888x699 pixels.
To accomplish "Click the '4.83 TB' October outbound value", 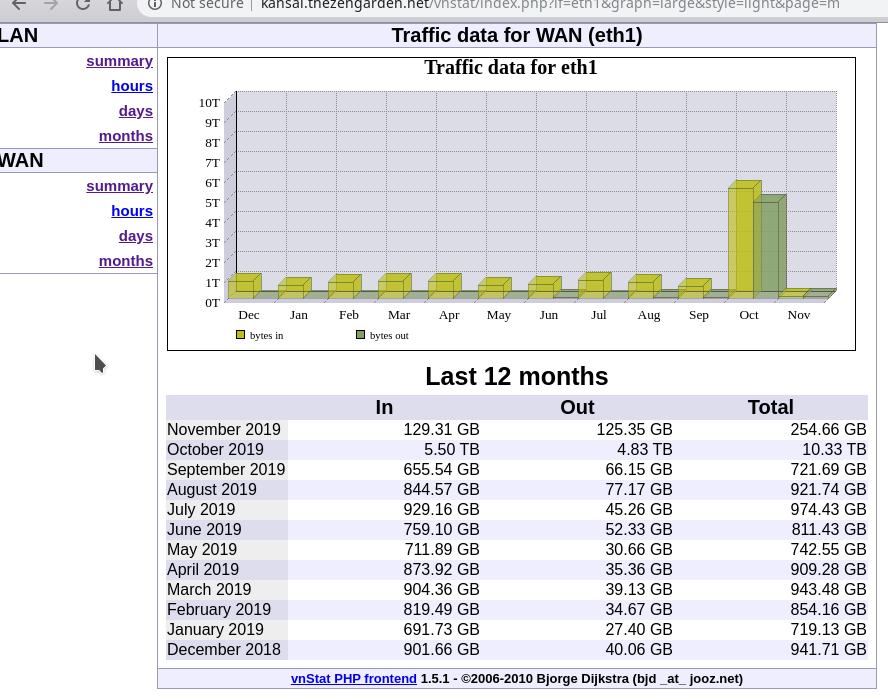I will tap(645, 449).
